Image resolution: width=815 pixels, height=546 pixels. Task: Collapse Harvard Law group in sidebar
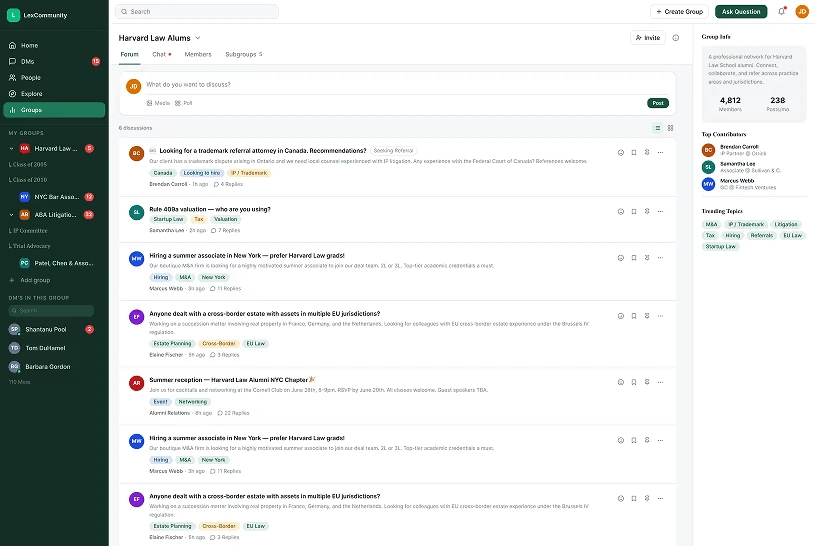coord(12,148)
